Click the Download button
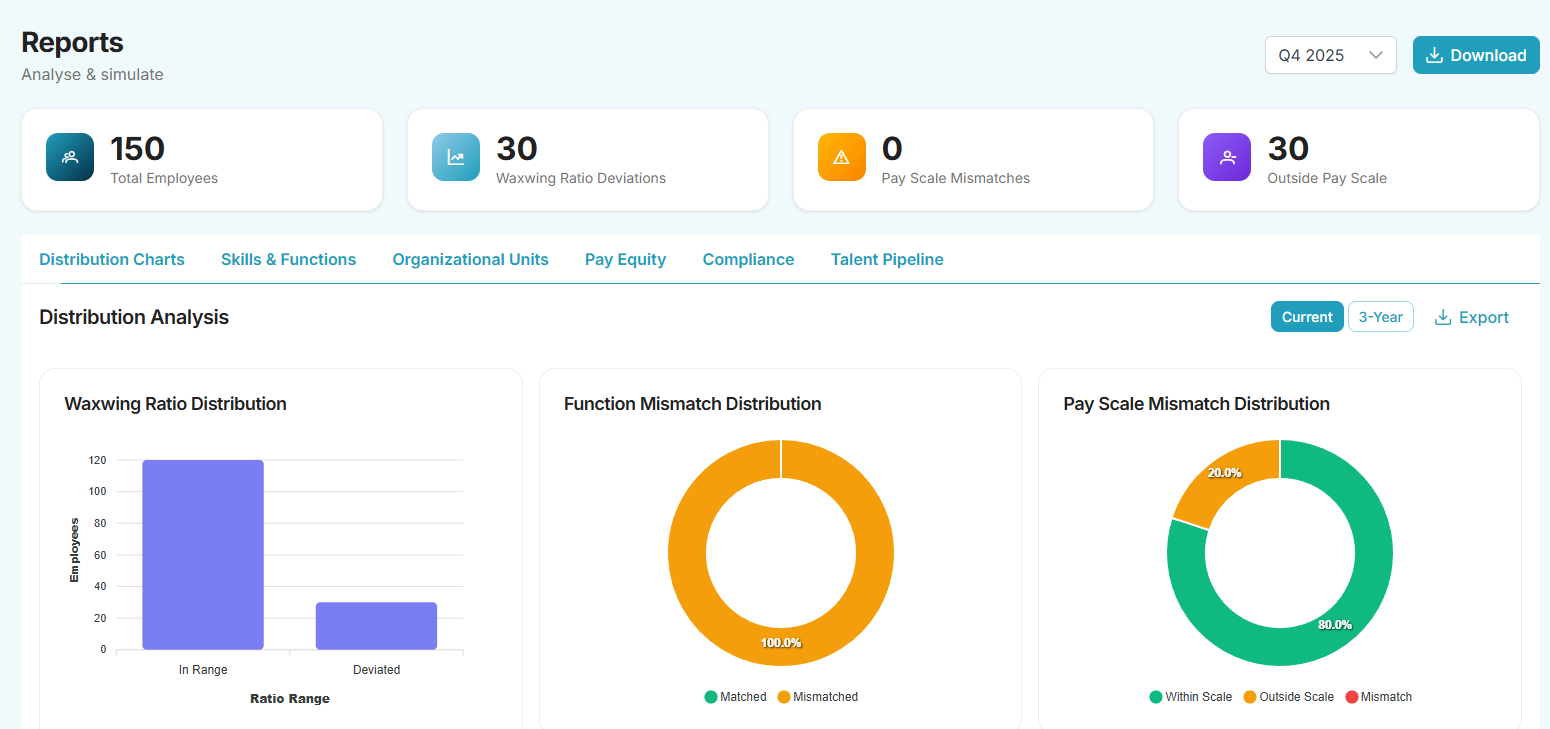Viewport: 1550px width, 729px height. coord(1476,55)
